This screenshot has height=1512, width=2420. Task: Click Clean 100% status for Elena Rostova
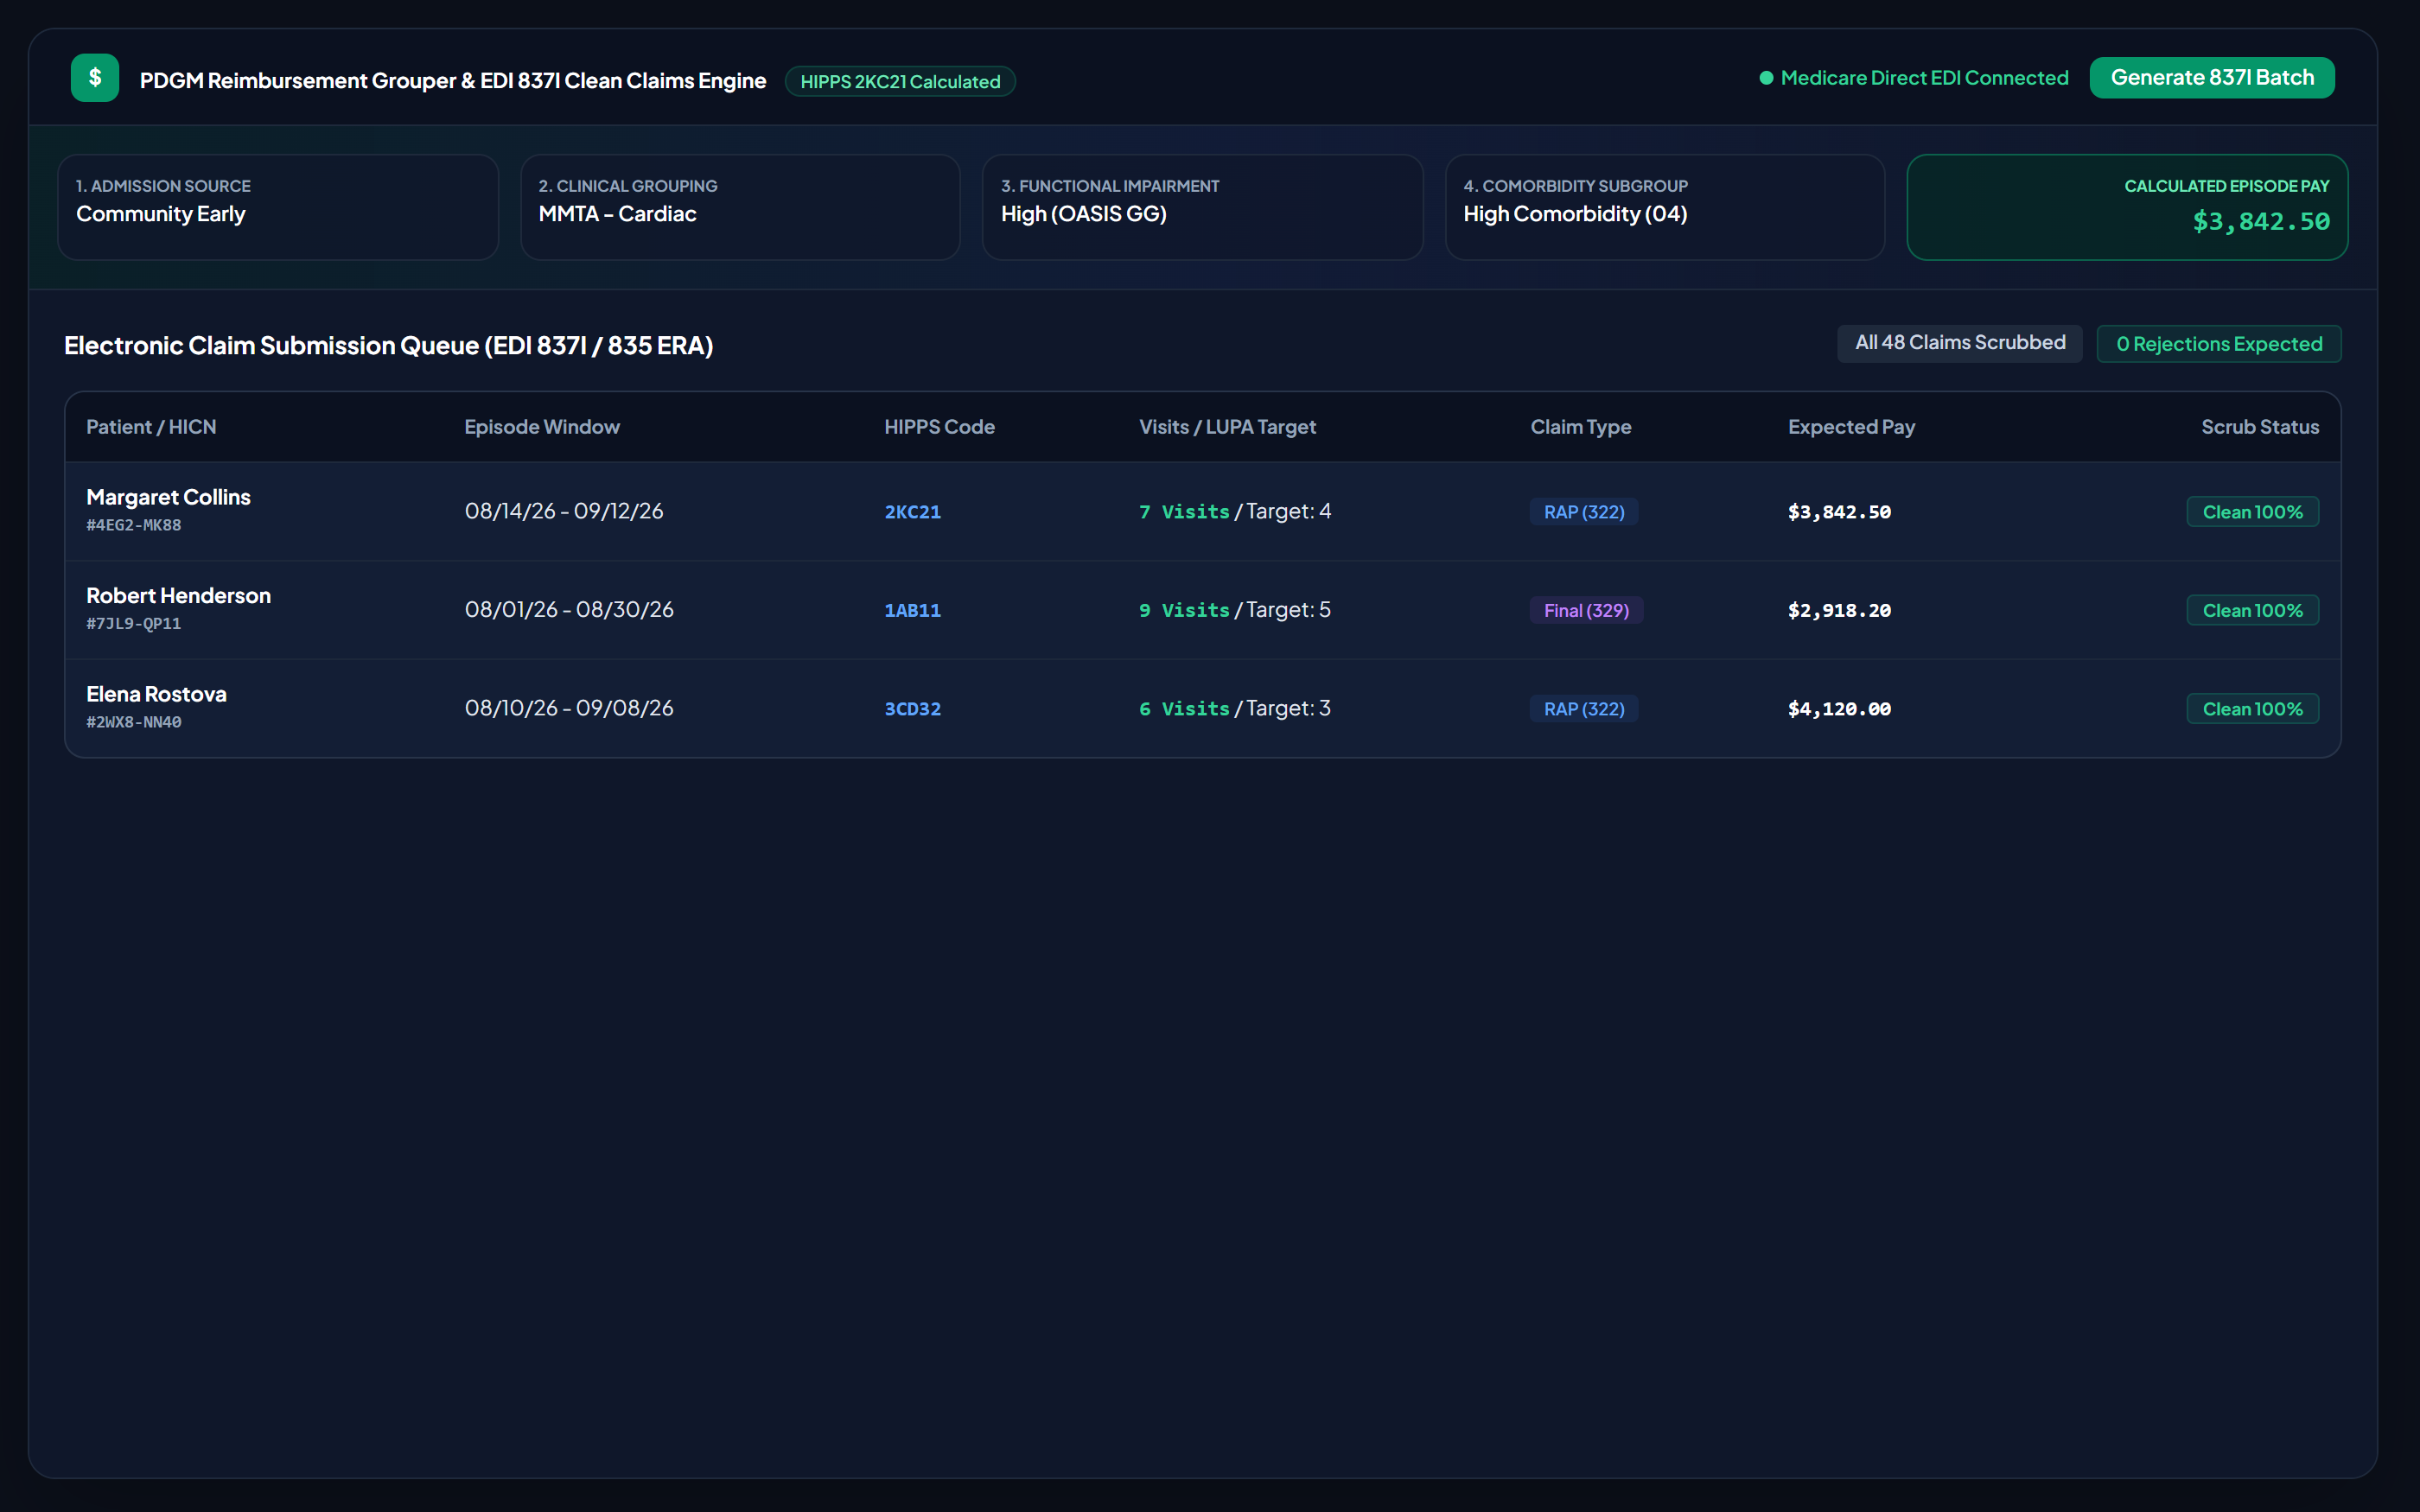[x=2253, y=709]
